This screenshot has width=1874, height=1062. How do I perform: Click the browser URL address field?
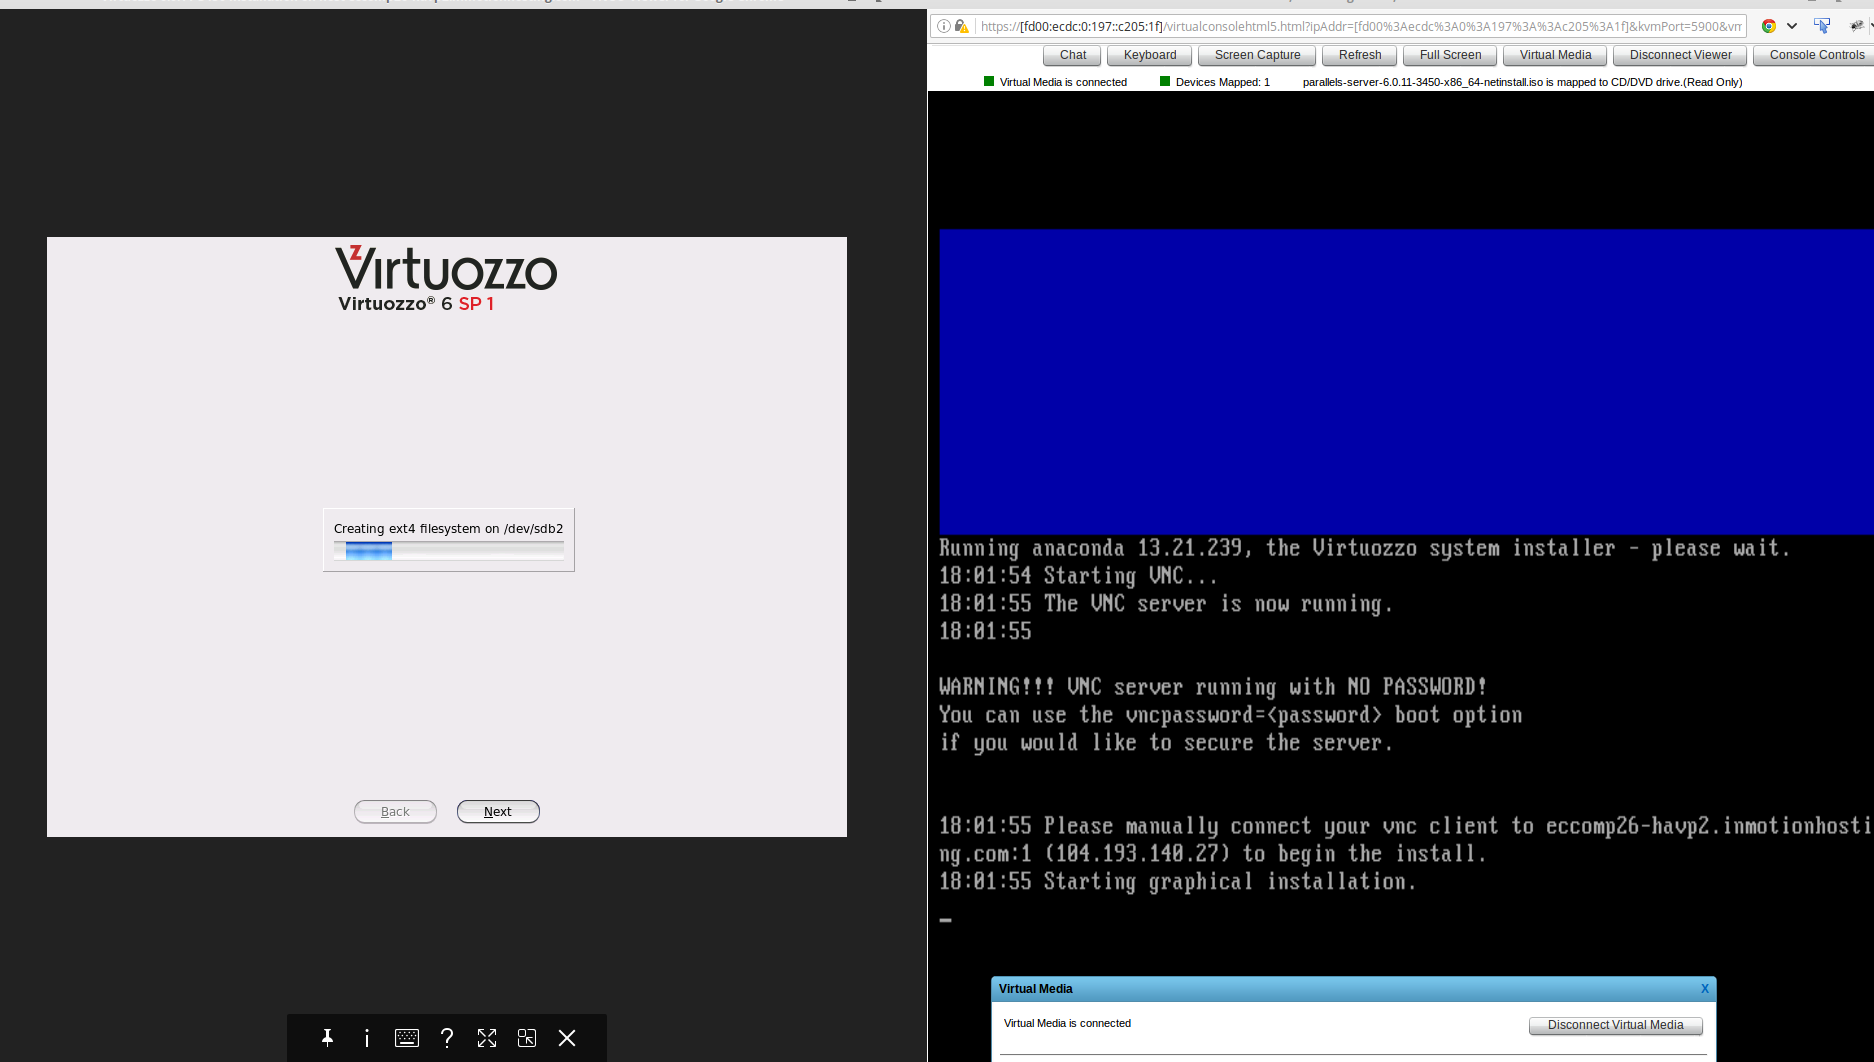1360,26
